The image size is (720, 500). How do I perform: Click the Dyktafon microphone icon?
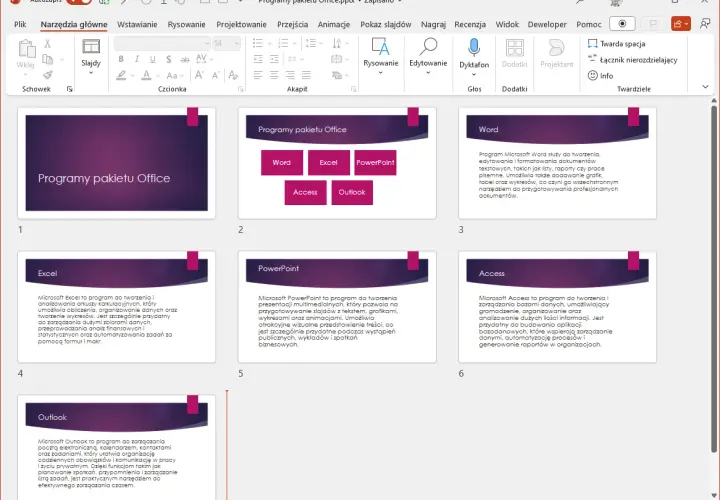(x=474, y=48)
